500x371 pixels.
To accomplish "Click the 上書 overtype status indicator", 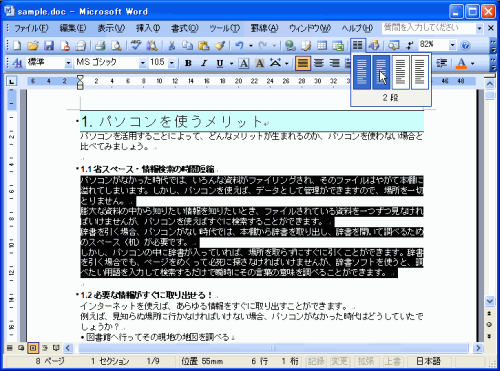I will (x=393, y=361).
